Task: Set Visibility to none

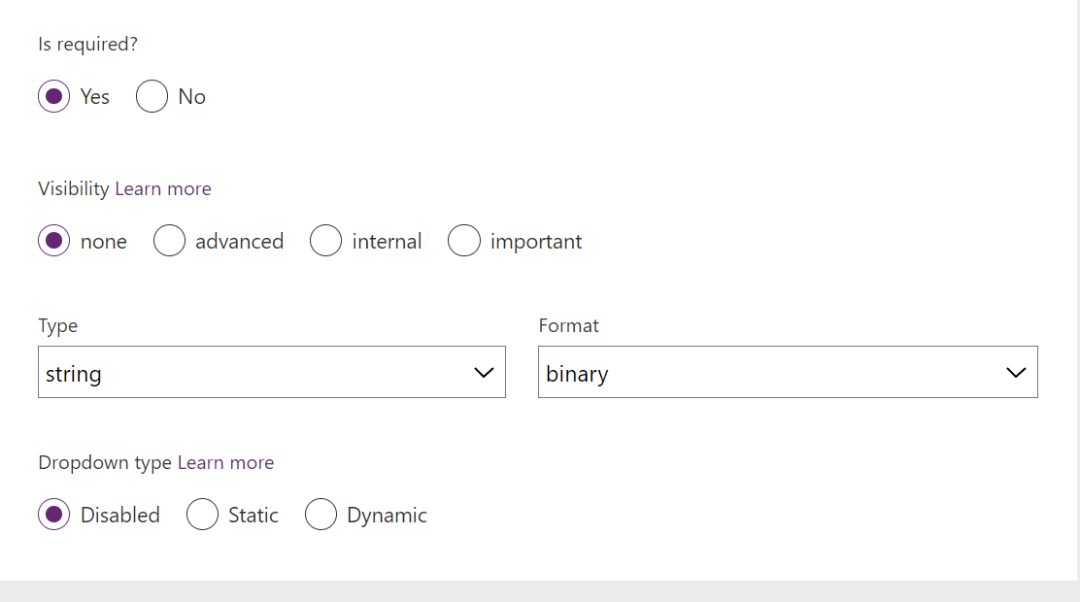Action: tap(54, 241)
